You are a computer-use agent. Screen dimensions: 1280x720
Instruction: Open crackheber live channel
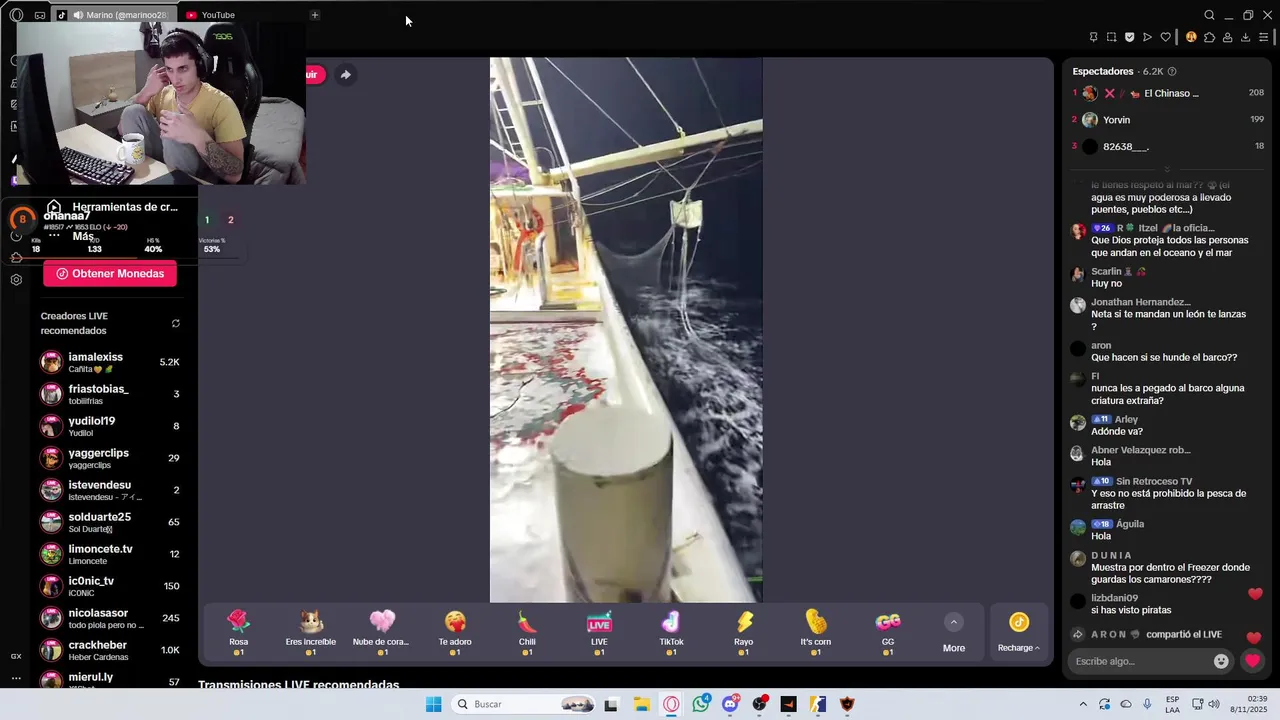(110, 650)
